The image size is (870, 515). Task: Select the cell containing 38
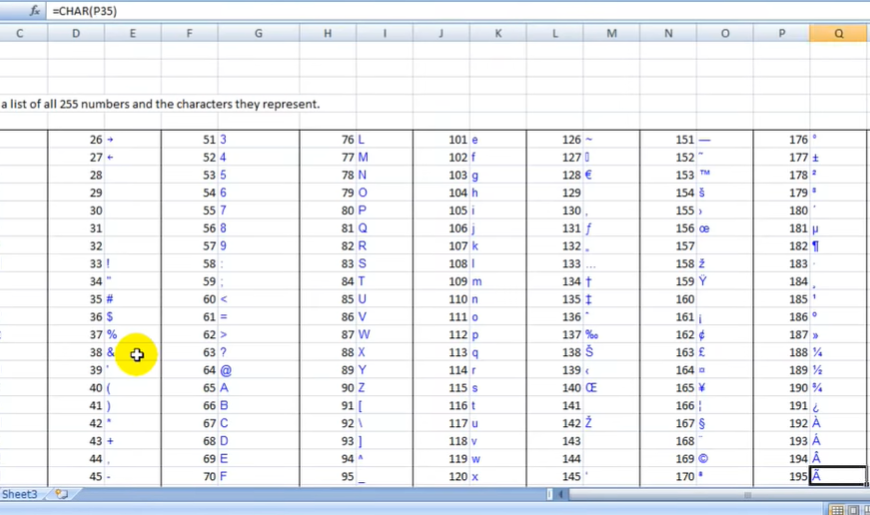coord(76,352)
